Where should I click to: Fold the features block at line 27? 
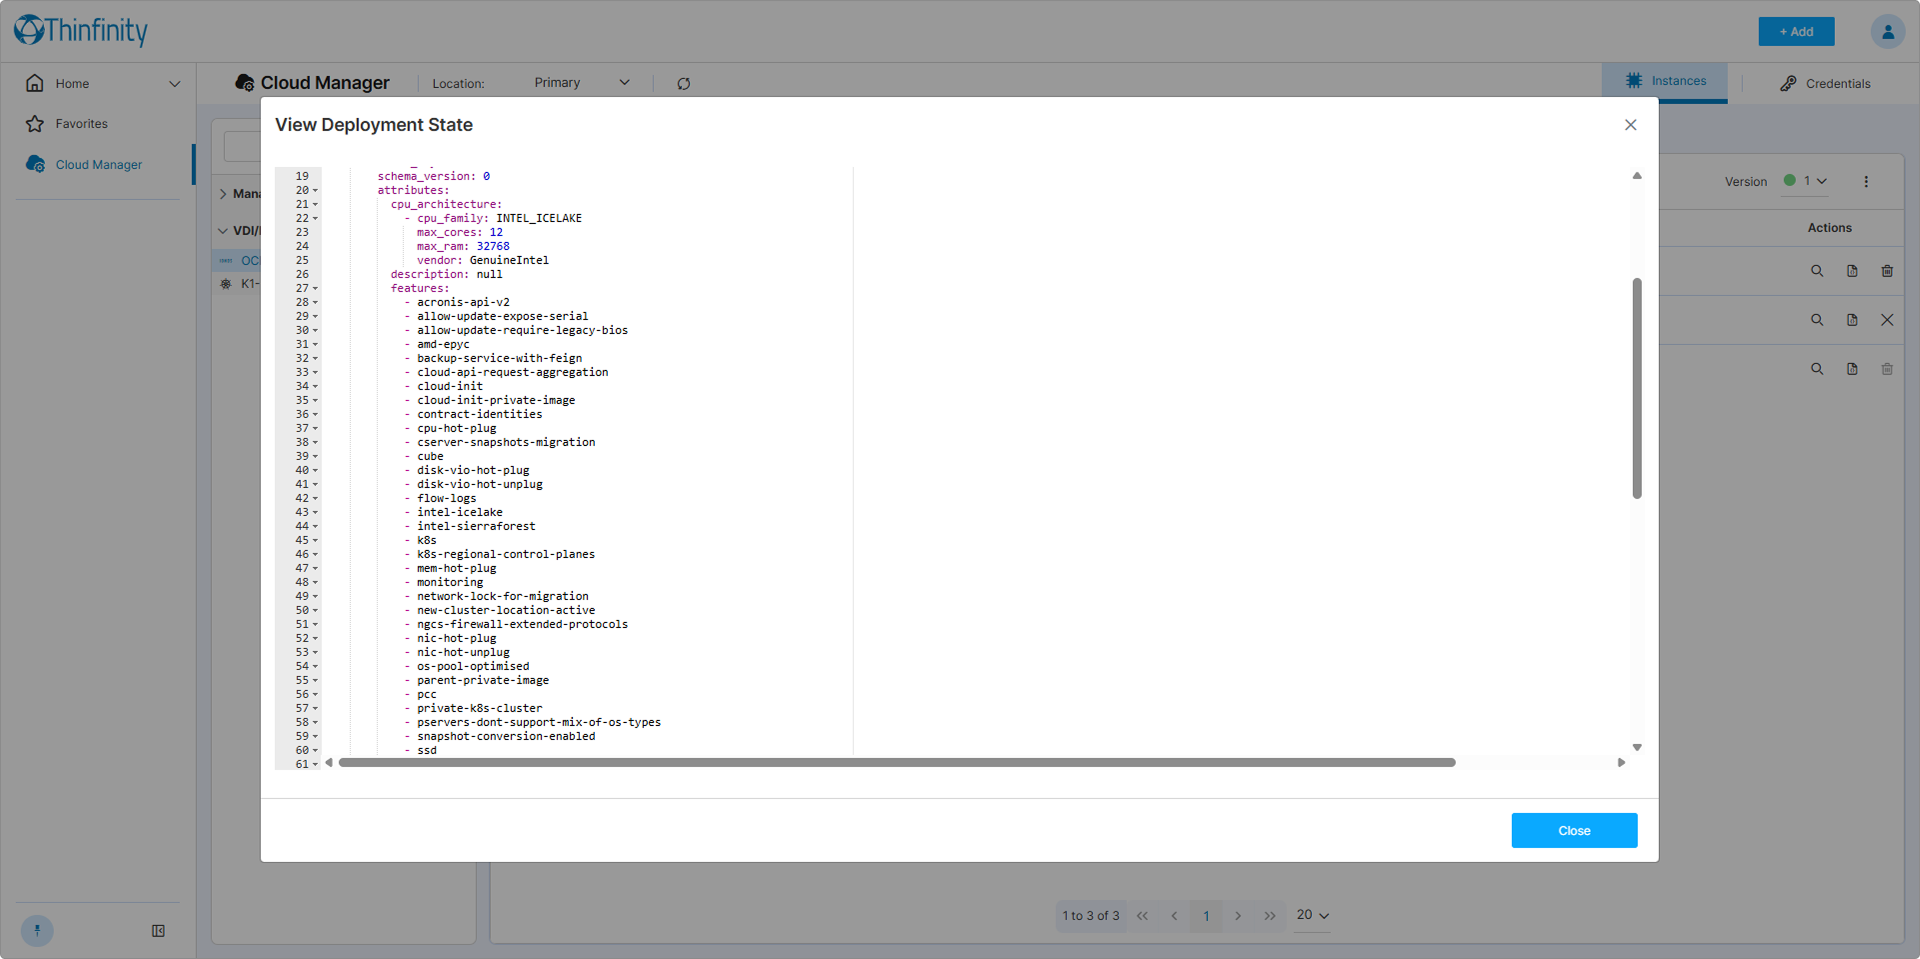point(315,288)
